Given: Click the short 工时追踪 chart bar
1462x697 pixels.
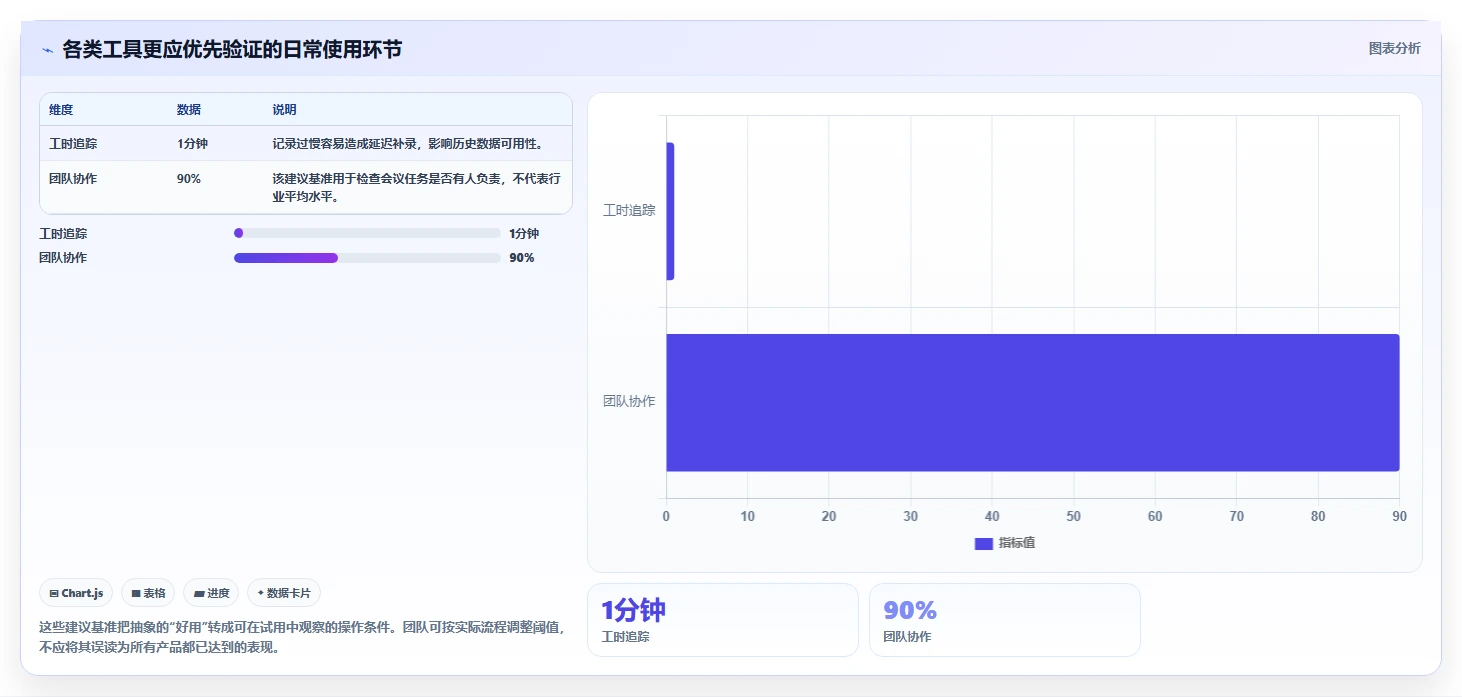Looking at the screenshot, I should pos(670,211).
